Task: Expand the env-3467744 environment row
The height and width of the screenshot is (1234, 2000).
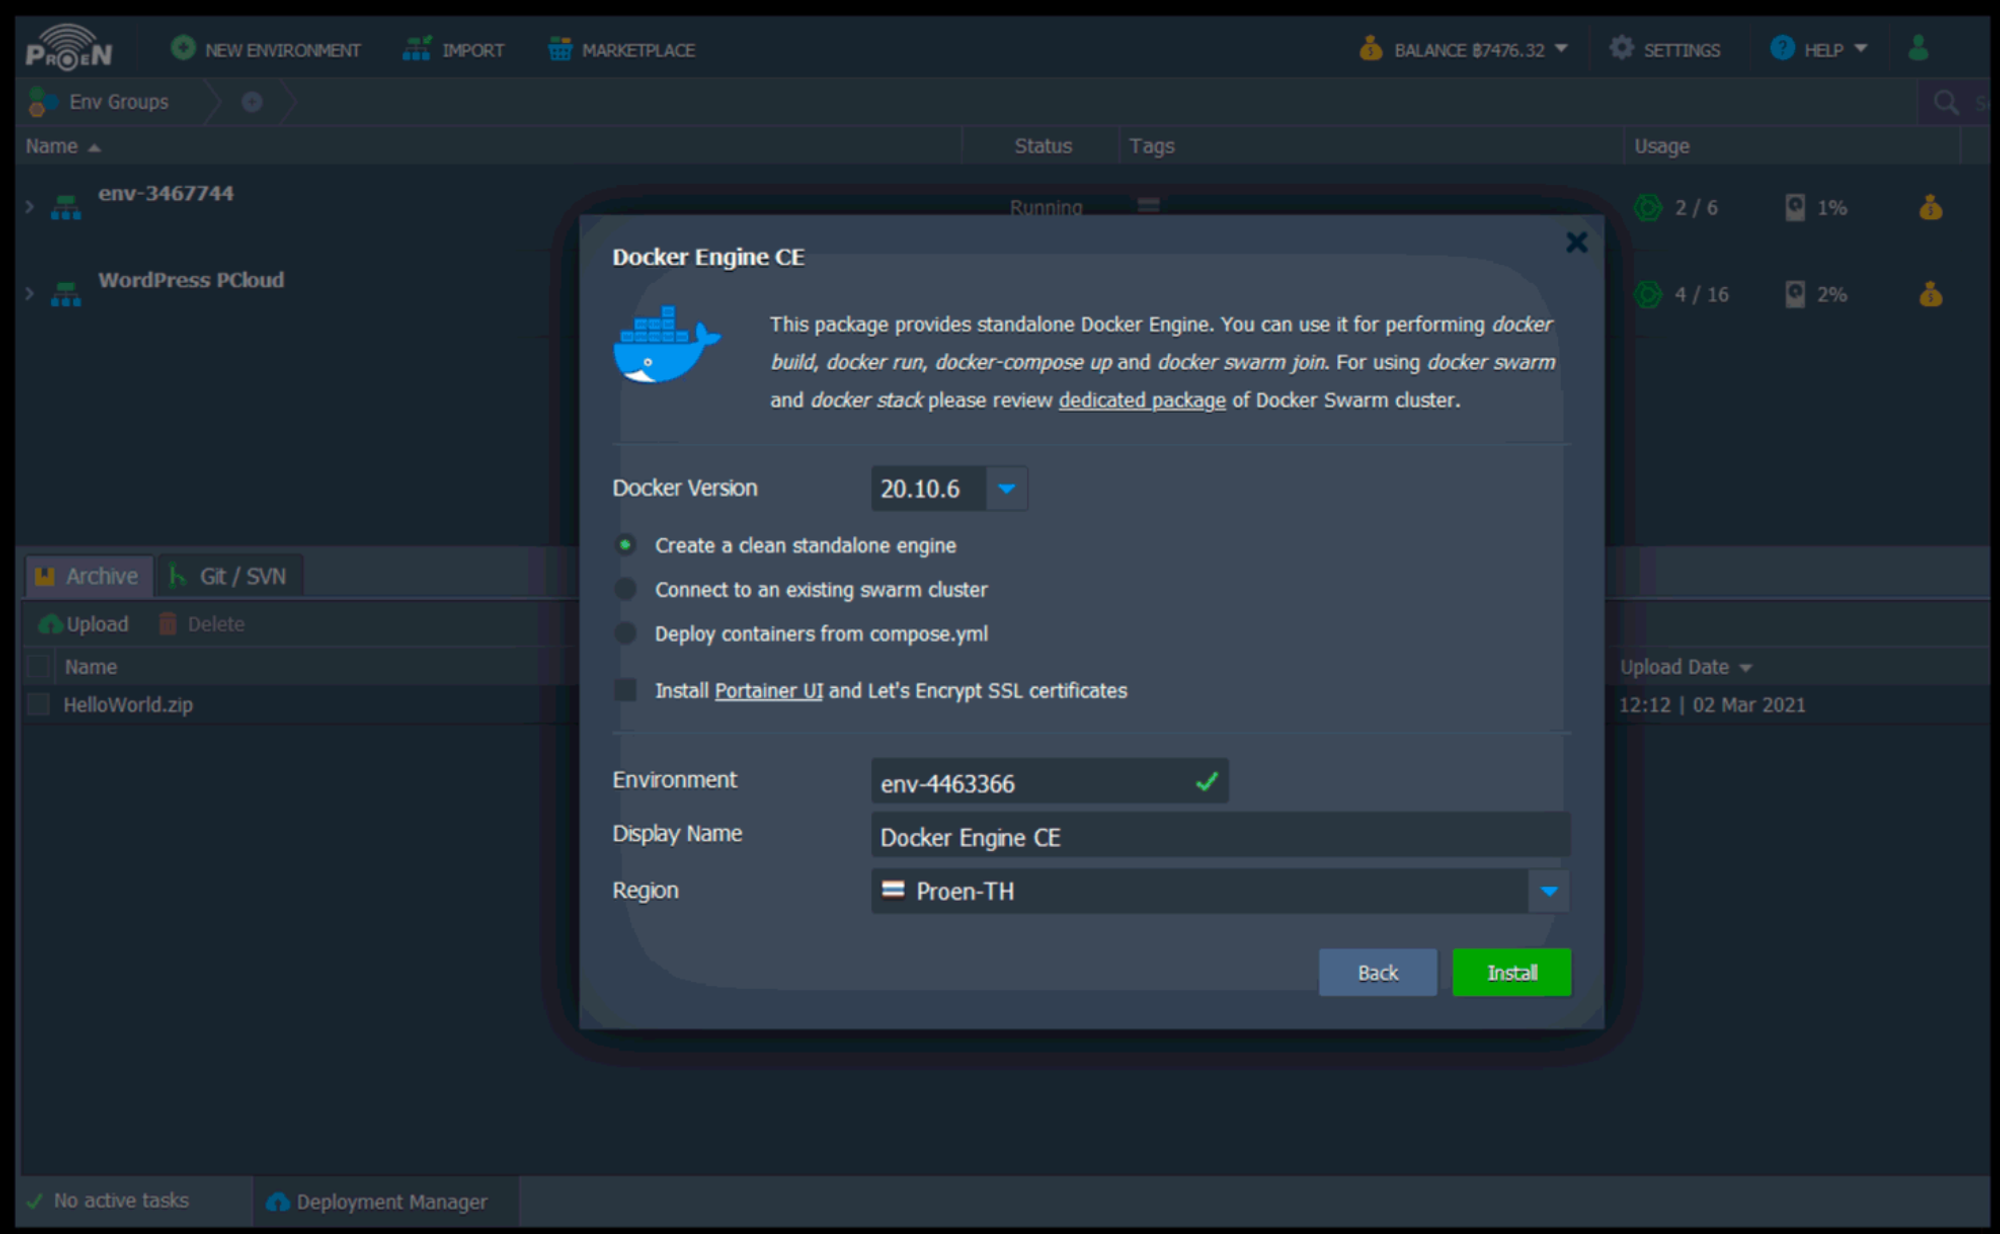Action: tap(30, 207)
